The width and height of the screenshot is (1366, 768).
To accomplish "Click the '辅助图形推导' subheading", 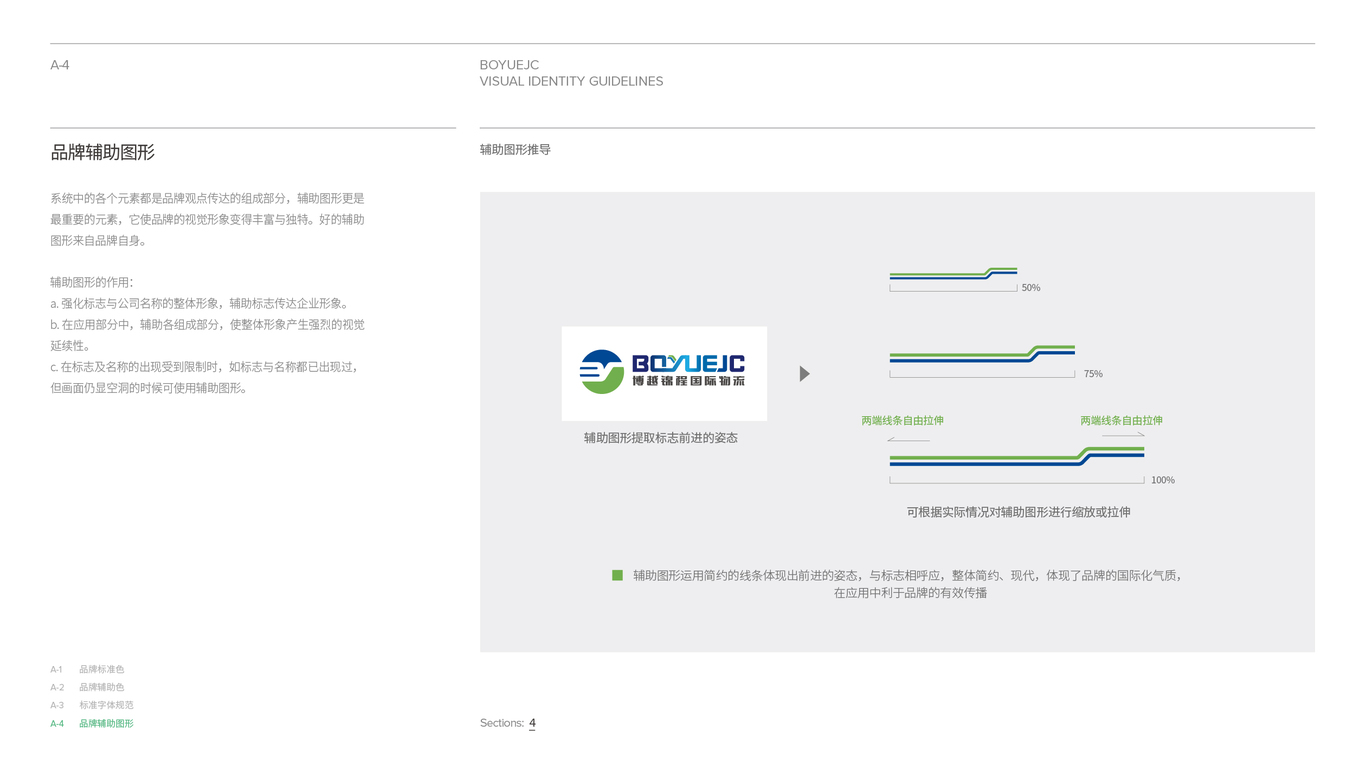I will (x=515, y=150).
